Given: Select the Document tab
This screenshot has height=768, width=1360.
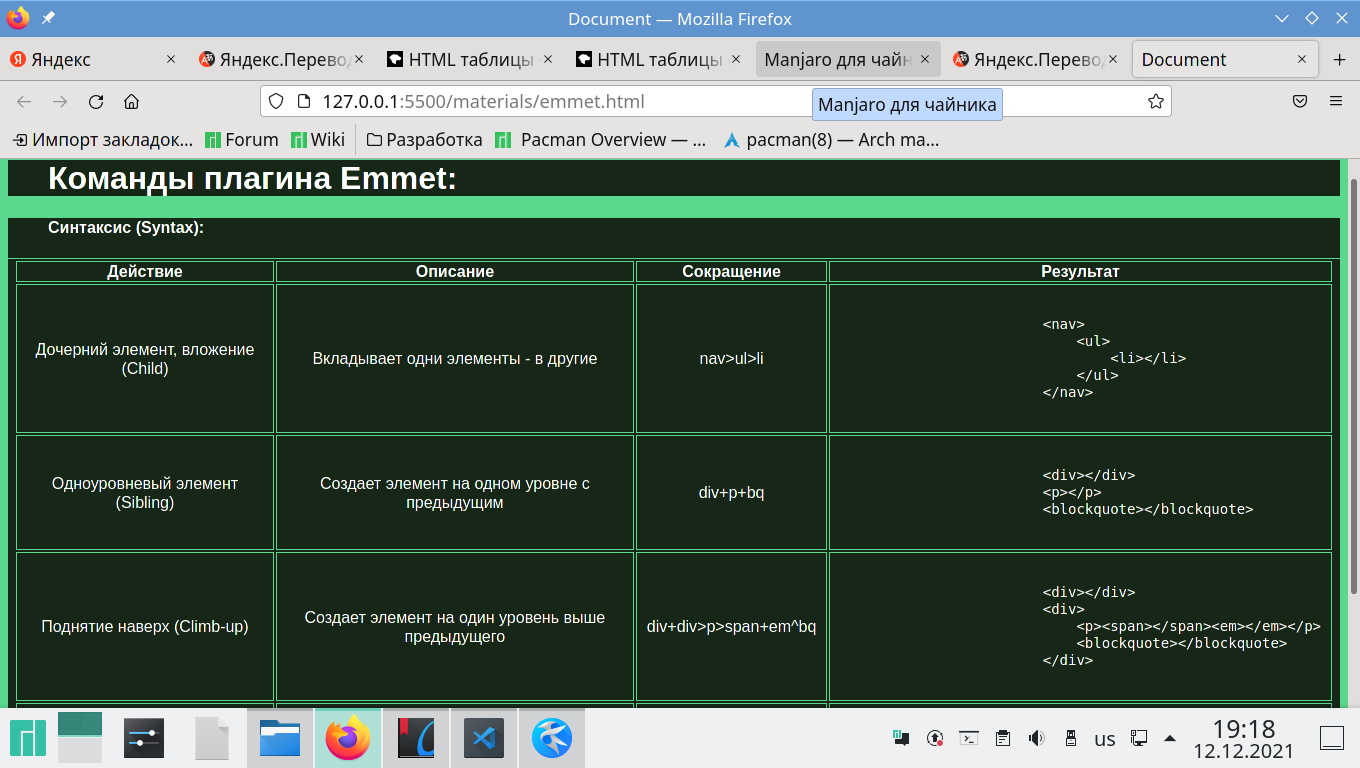Looking at the screenshot, I should tap(1225, 60).
